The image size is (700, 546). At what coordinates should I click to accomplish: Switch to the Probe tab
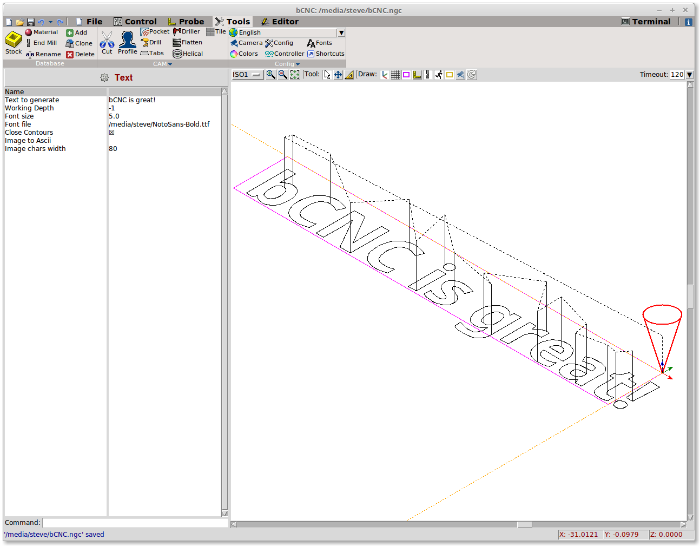tap(186, 21)
